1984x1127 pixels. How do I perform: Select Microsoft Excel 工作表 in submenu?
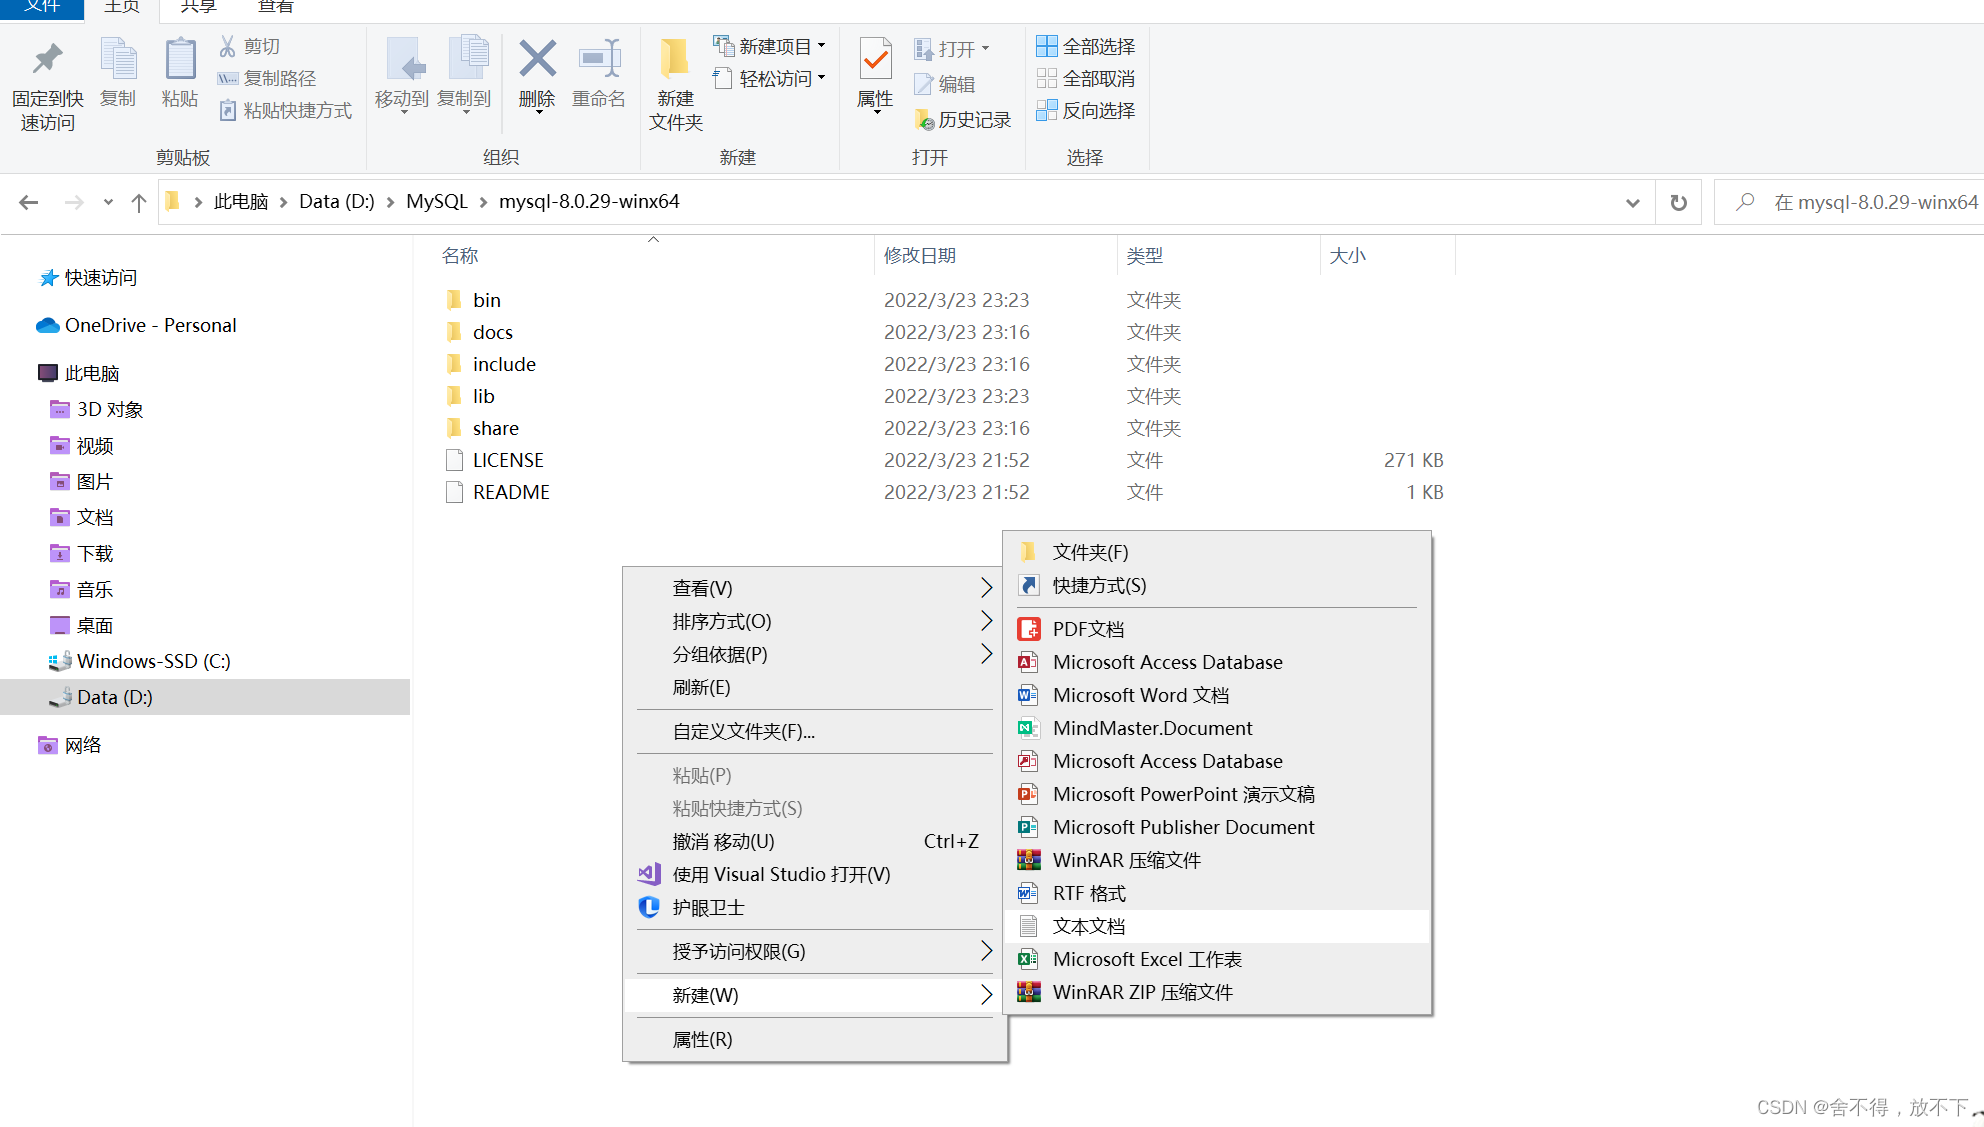1146,959
